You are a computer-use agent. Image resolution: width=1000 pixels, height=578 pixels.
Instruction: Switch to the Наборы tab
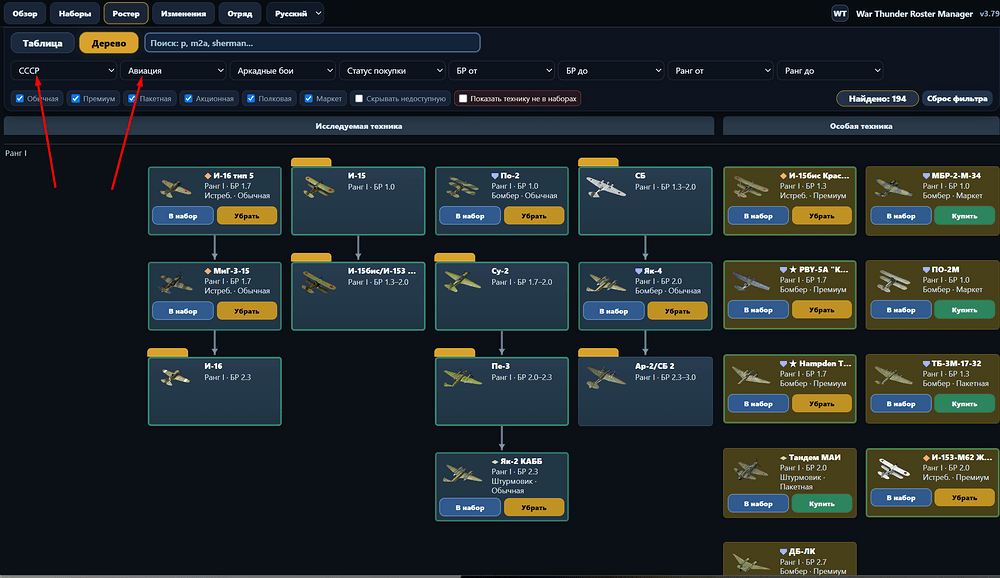point(75,13)
